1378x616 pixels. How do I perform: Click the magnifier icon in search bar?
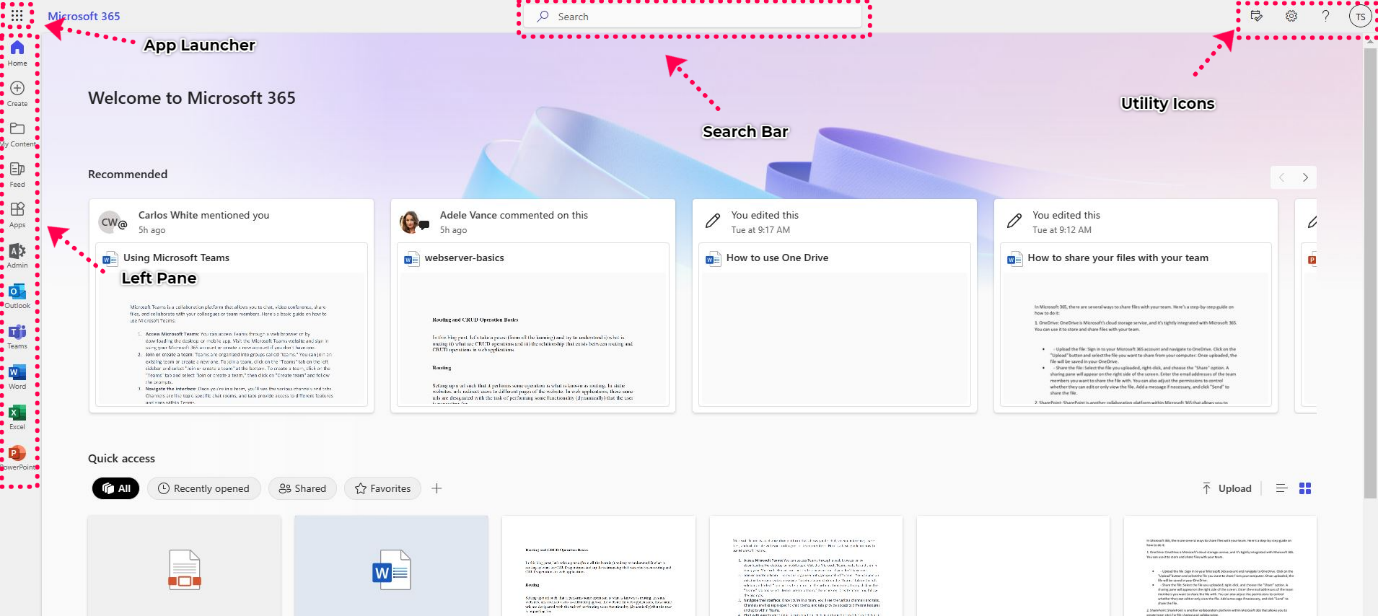pyautogui.click(x=543, y=16)
